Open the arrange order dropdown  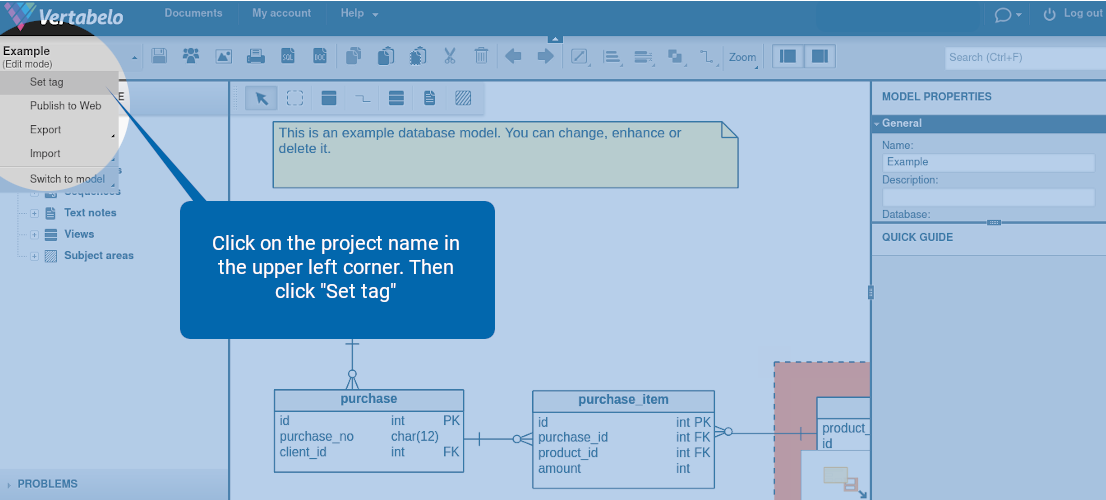click(x=676, y=57)
